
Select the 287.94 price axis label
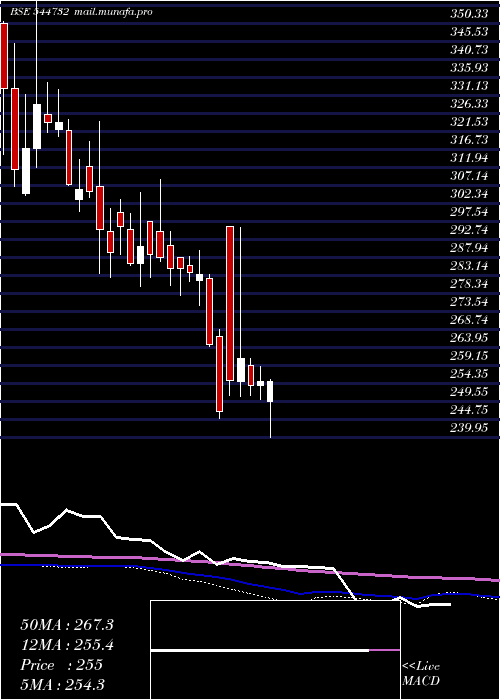click(469, 248)
